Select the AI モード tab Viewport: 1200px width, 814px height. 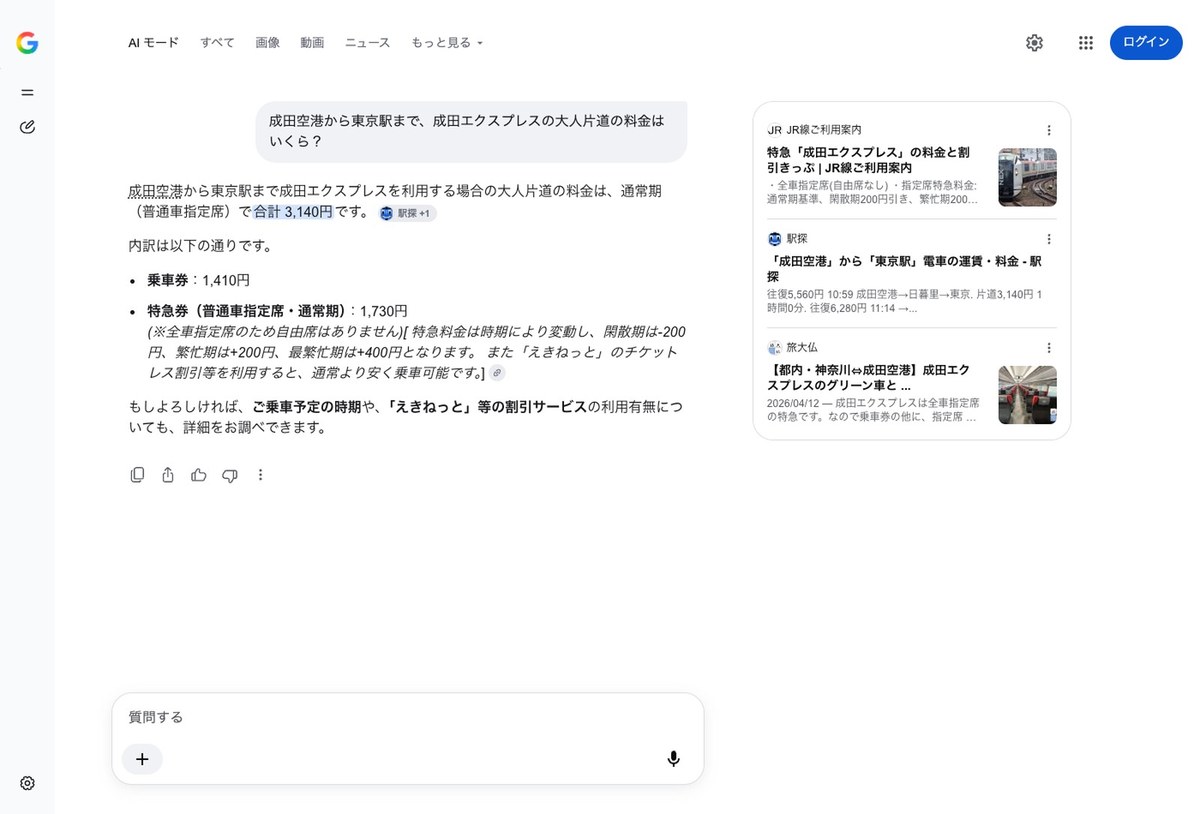(153, 43)
